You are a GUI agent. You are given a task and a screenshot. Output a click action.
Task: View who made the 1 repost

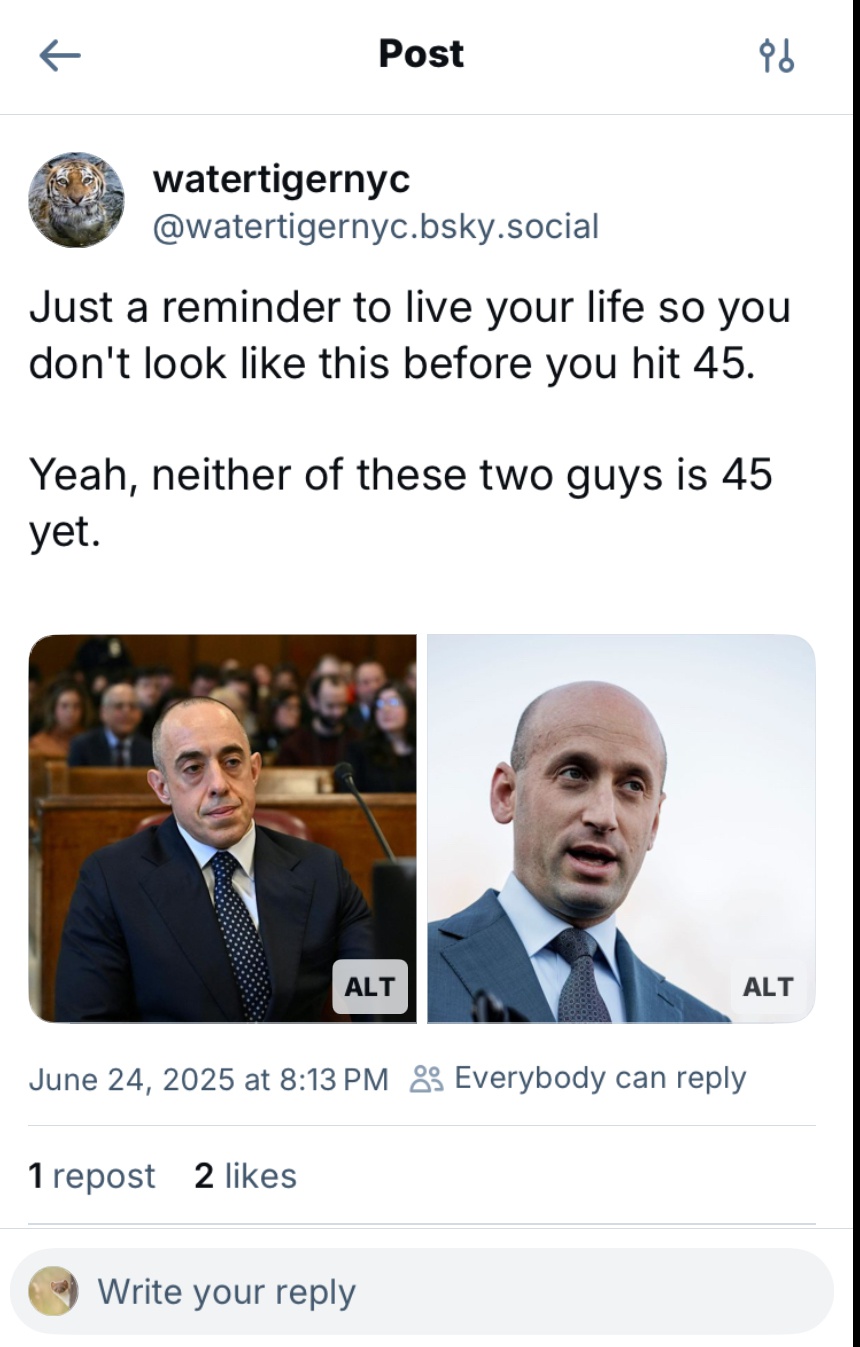[92, 1176]
